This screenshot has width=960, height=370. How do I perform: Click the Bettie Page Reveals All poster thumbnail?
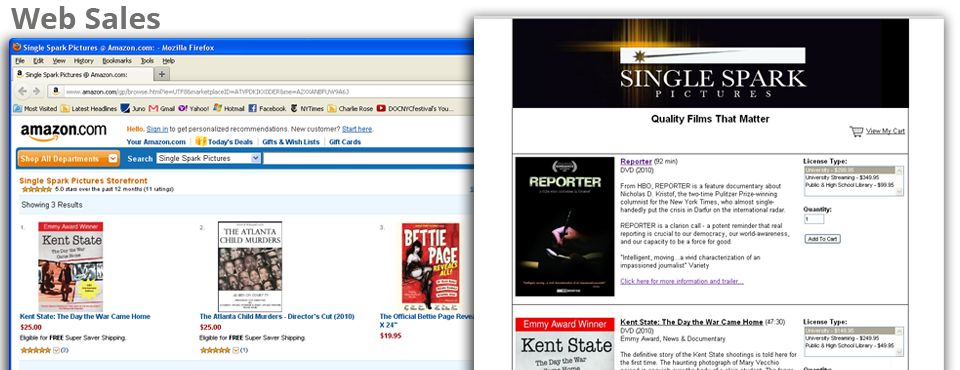click(430, 267)
